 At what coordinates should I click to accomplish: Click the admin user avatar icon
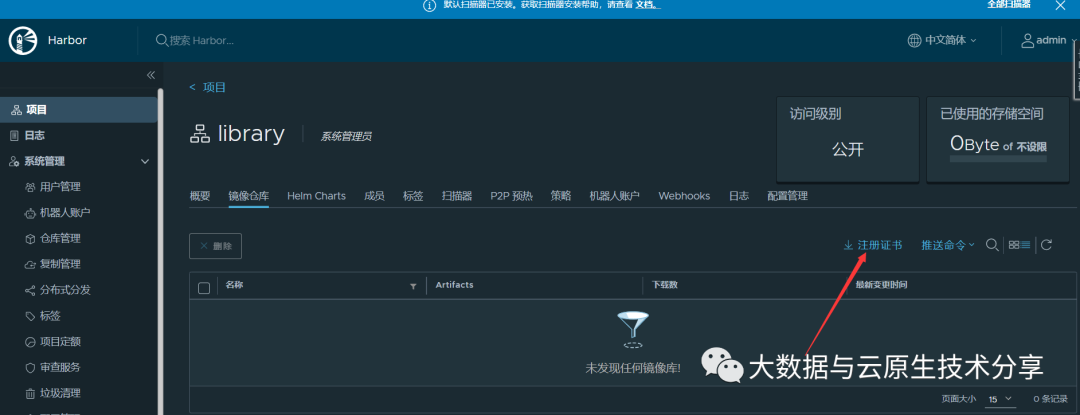(1027, 41)
